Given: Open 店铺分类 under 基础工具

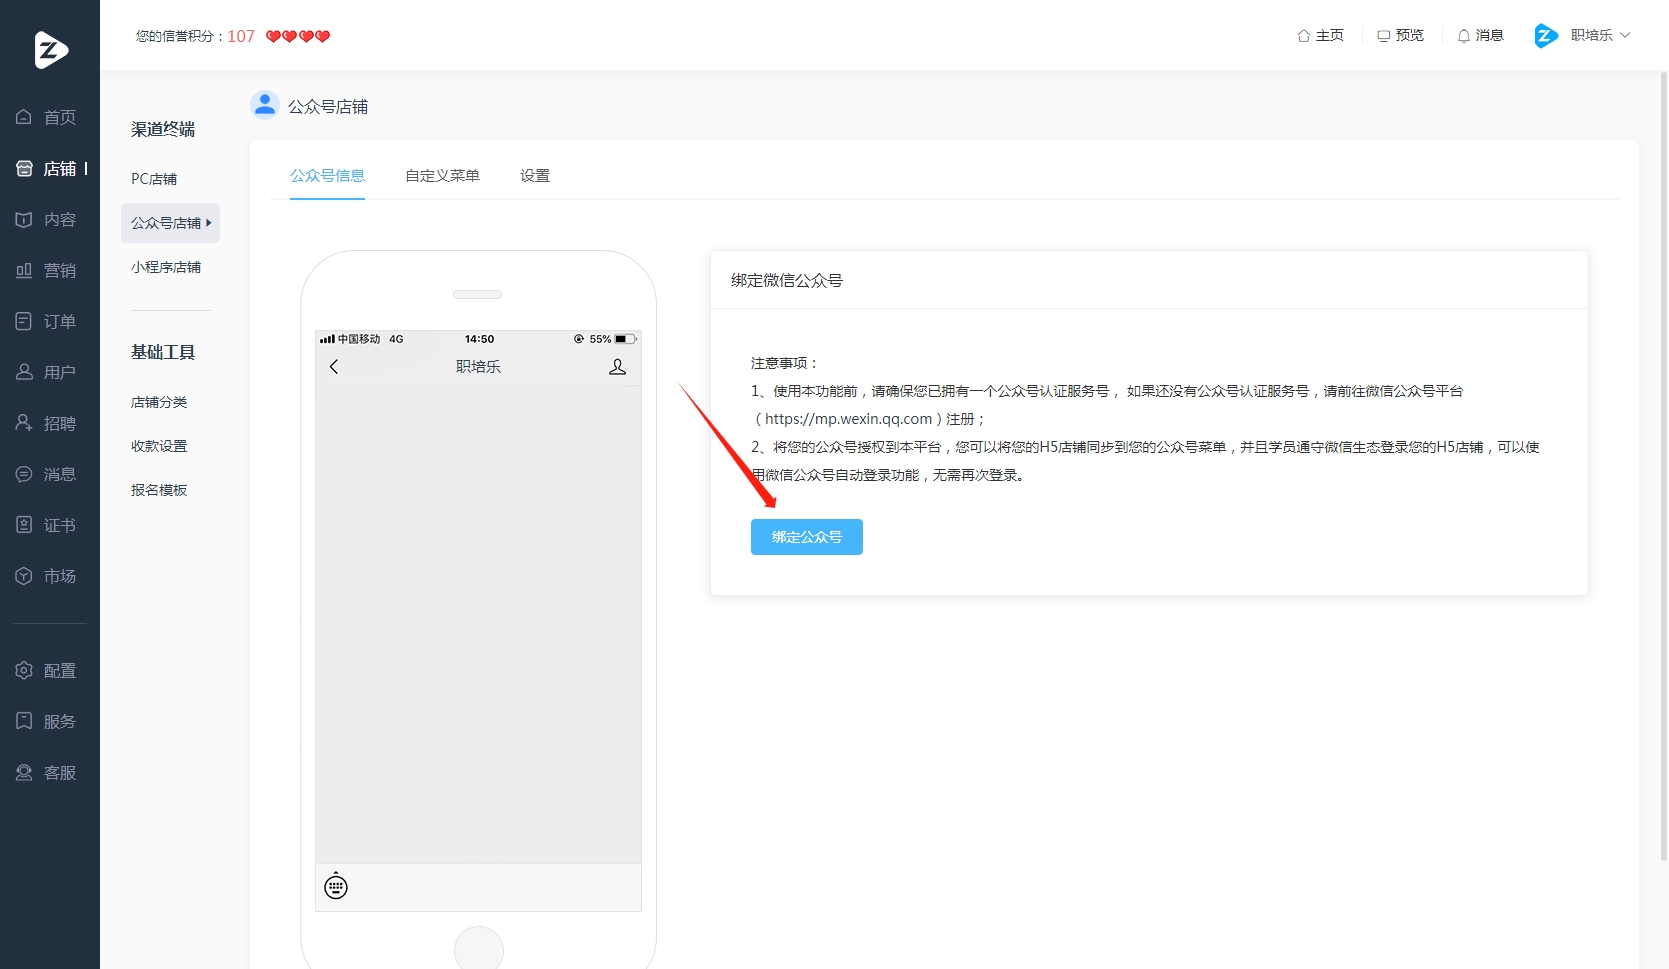Looking at the screenshot, I should coord(159,402).
